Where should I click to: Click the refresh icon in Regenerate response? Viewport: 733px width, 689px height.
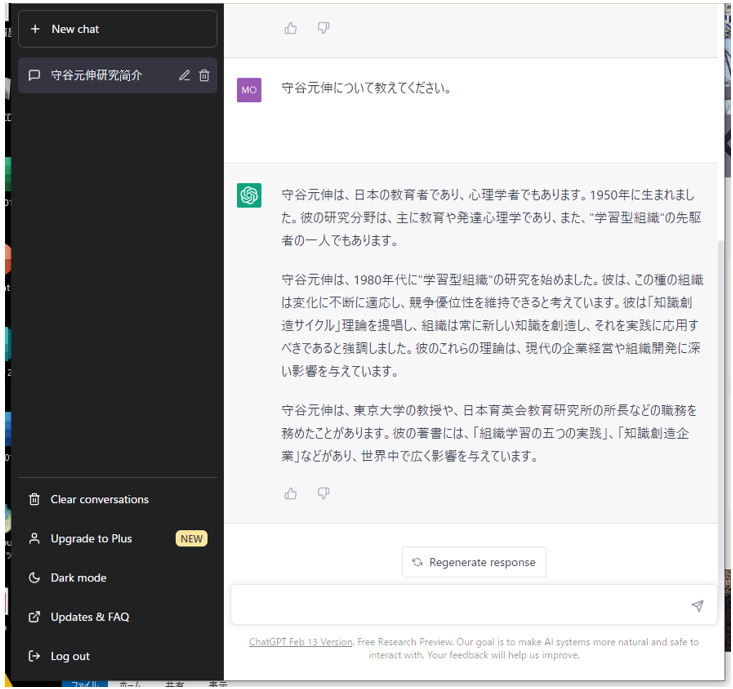click(x=417, y=562)
